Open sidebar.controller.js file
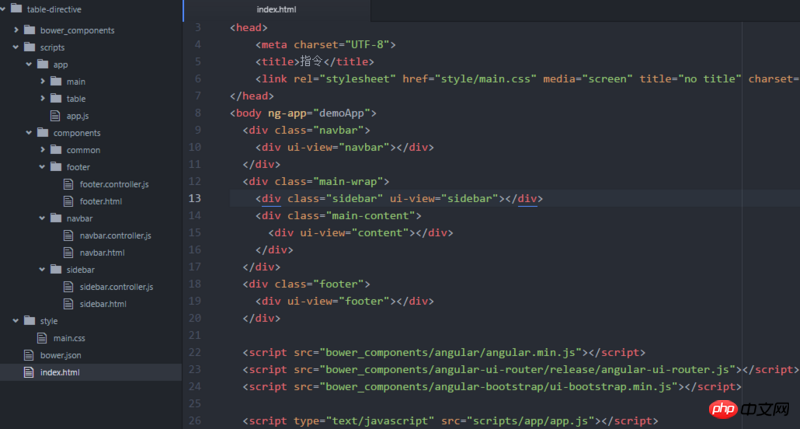800x429 pixels. pos(116,287)
